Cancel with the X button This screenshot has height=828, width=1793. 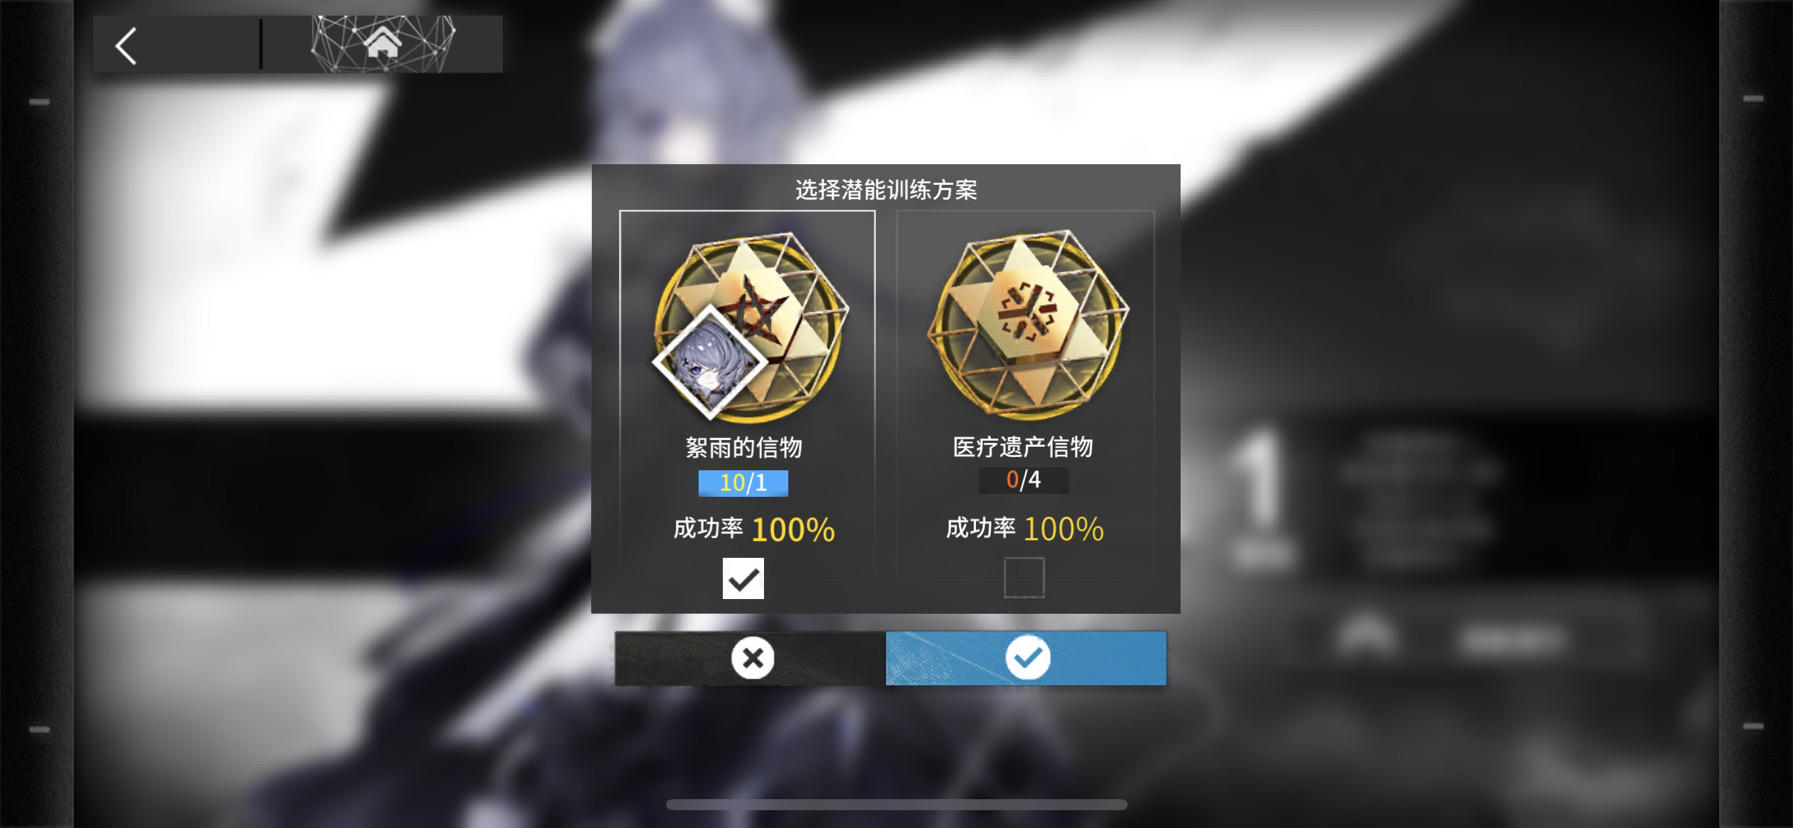pyautogui.click(x=750, y=658)
